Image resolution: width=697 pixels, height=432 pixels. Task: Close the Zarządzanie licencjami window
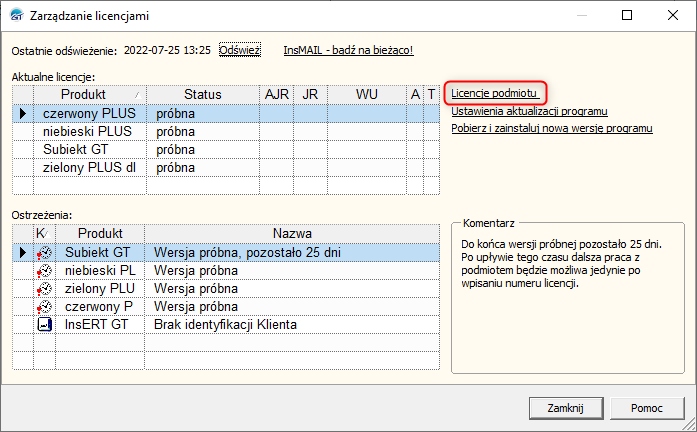[673, 16]
